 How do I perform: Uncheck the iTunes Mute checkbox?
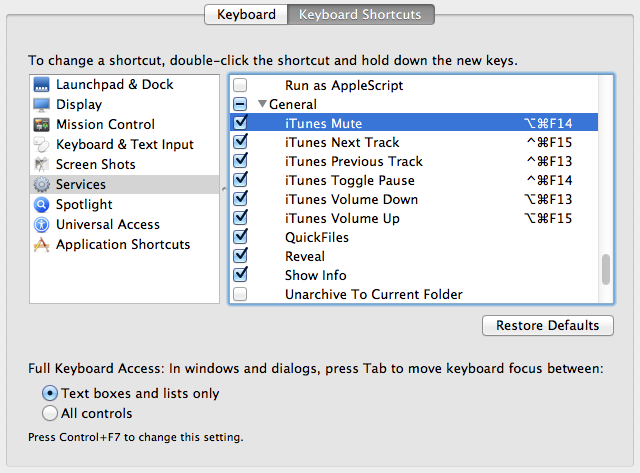[x=240, y=122]
